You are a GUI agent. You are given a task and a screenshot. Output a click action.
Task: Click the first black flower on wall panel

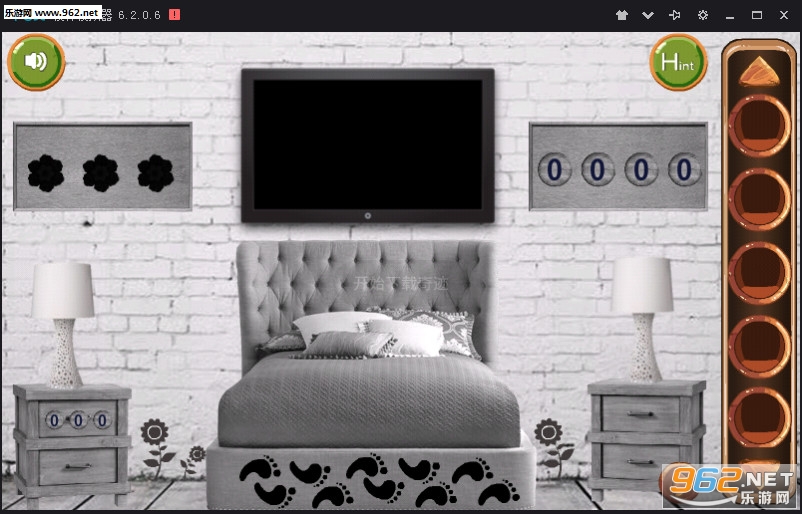45,174
